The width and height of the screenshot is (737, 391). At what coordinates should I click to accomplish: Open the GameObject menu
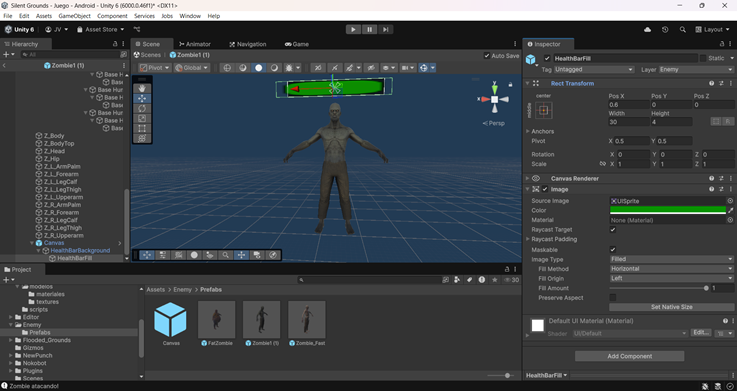pos(74,16)
